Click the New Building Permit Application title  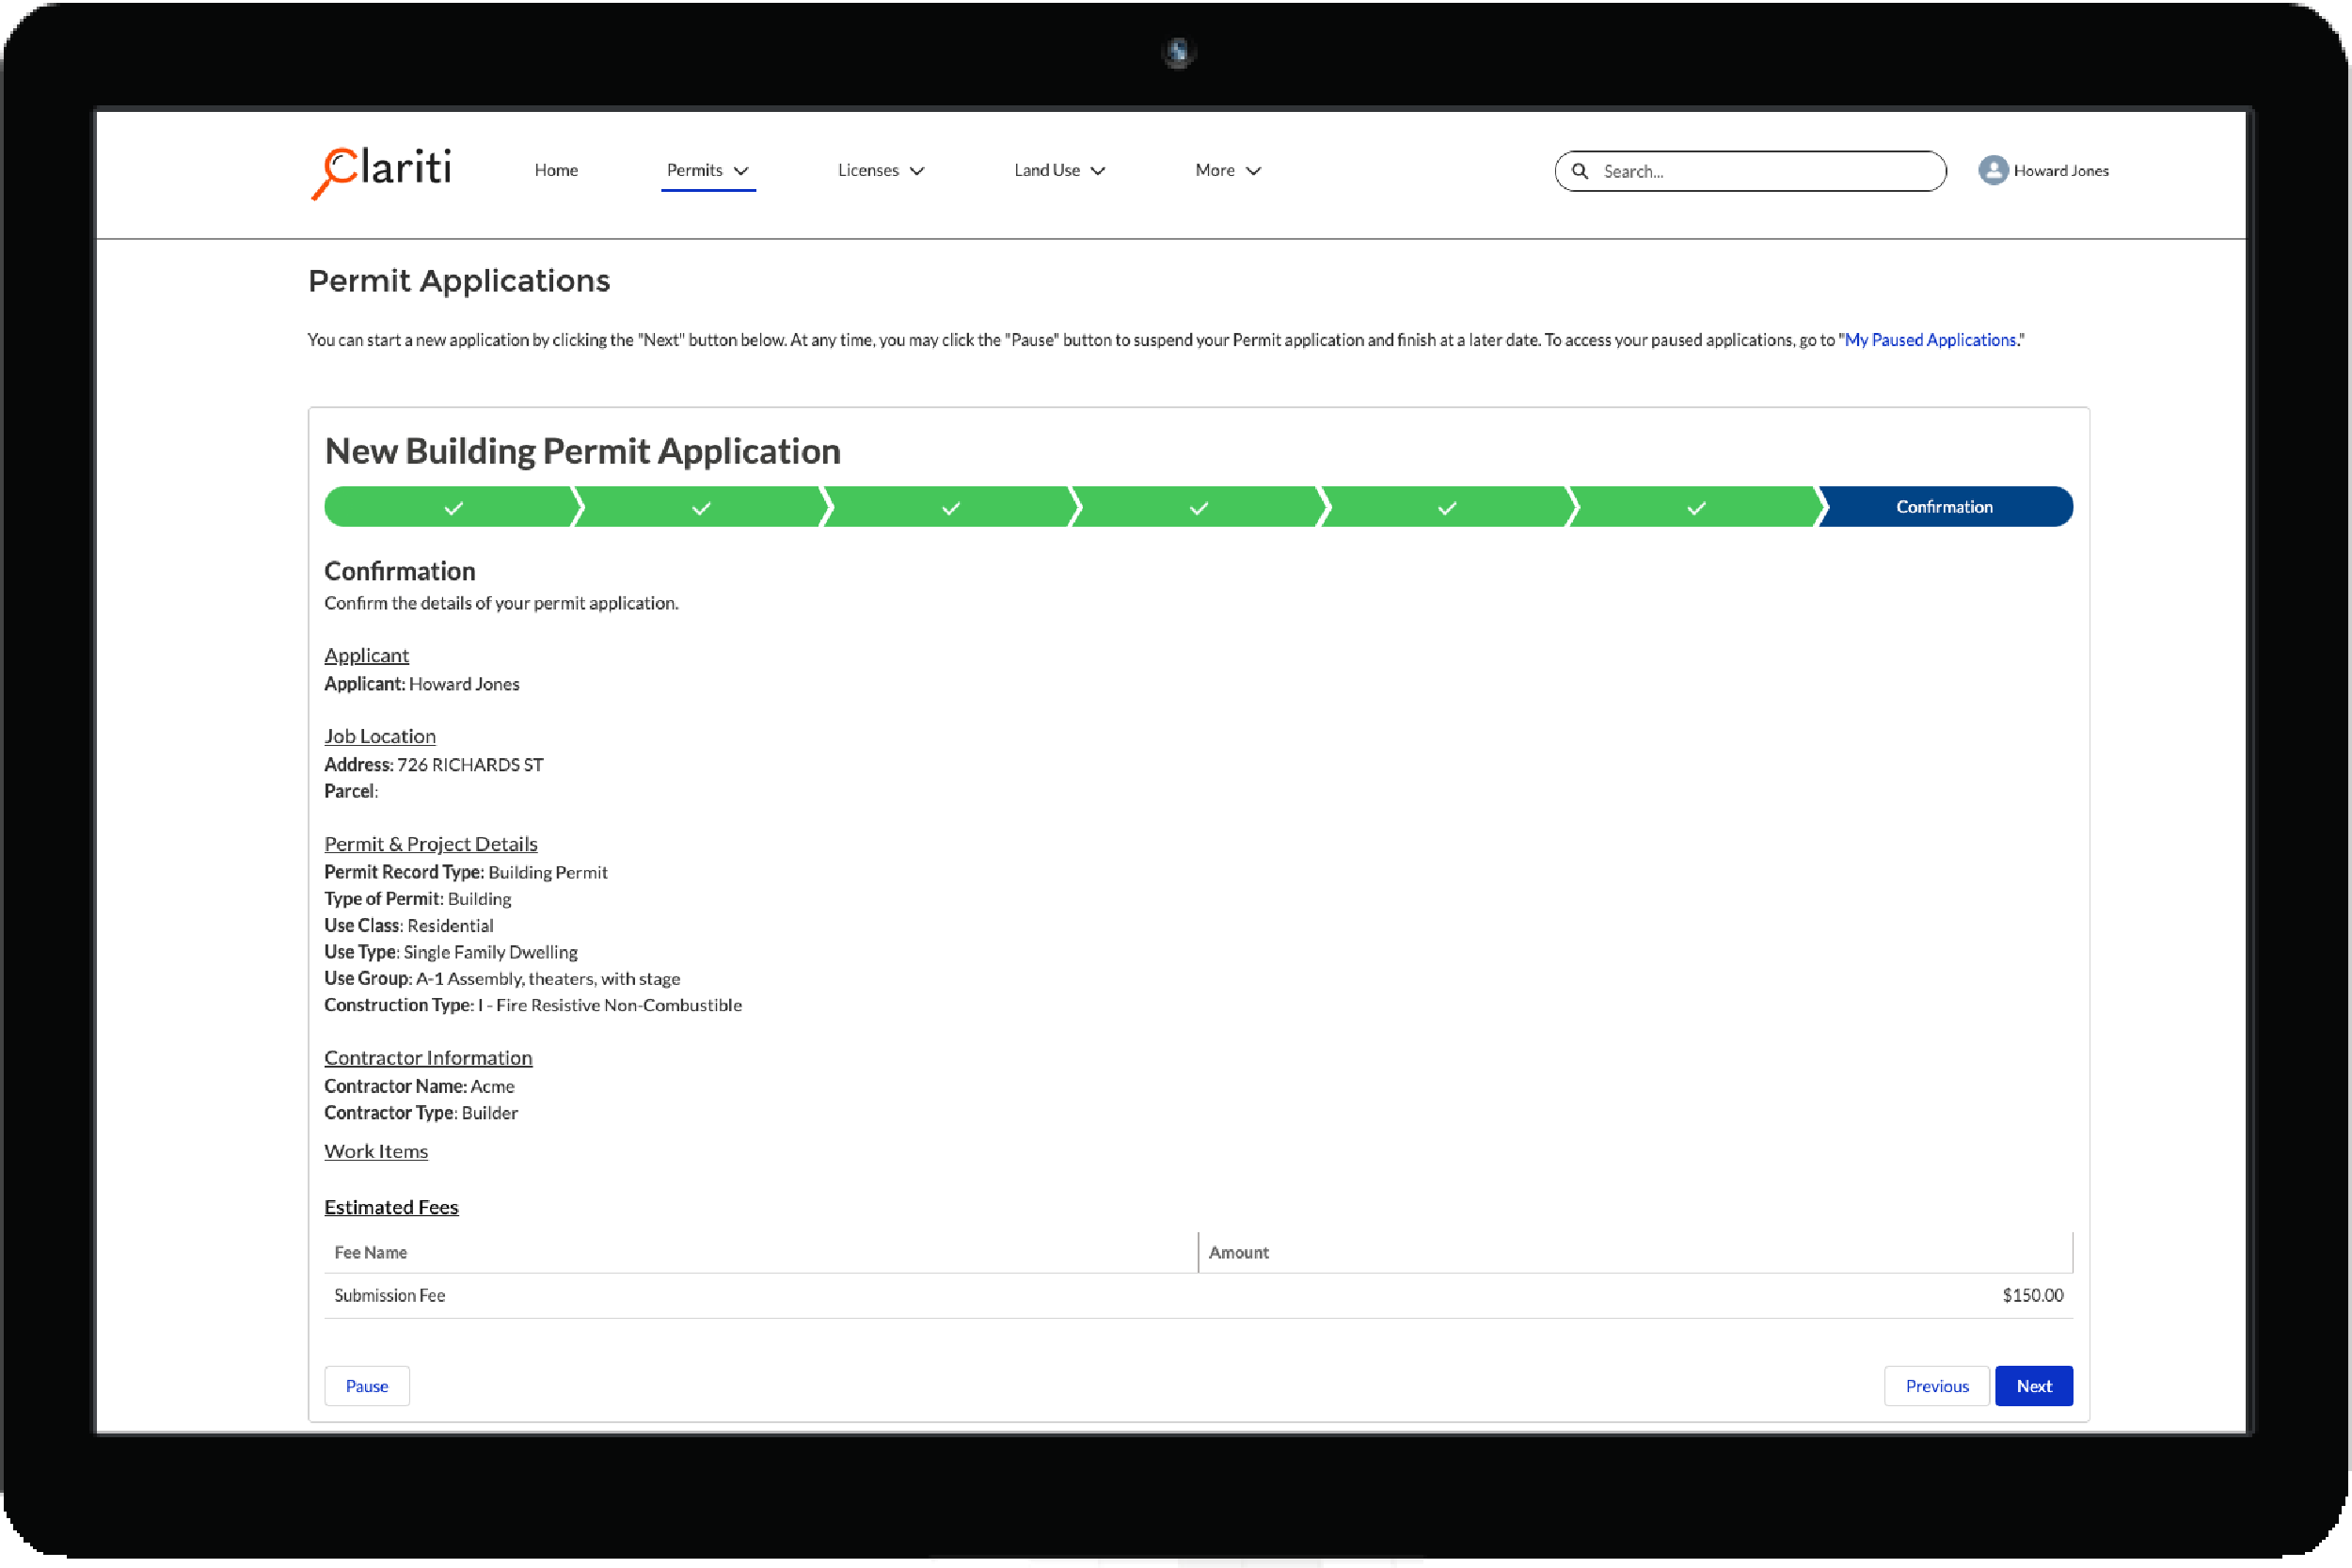click(583, 452)
